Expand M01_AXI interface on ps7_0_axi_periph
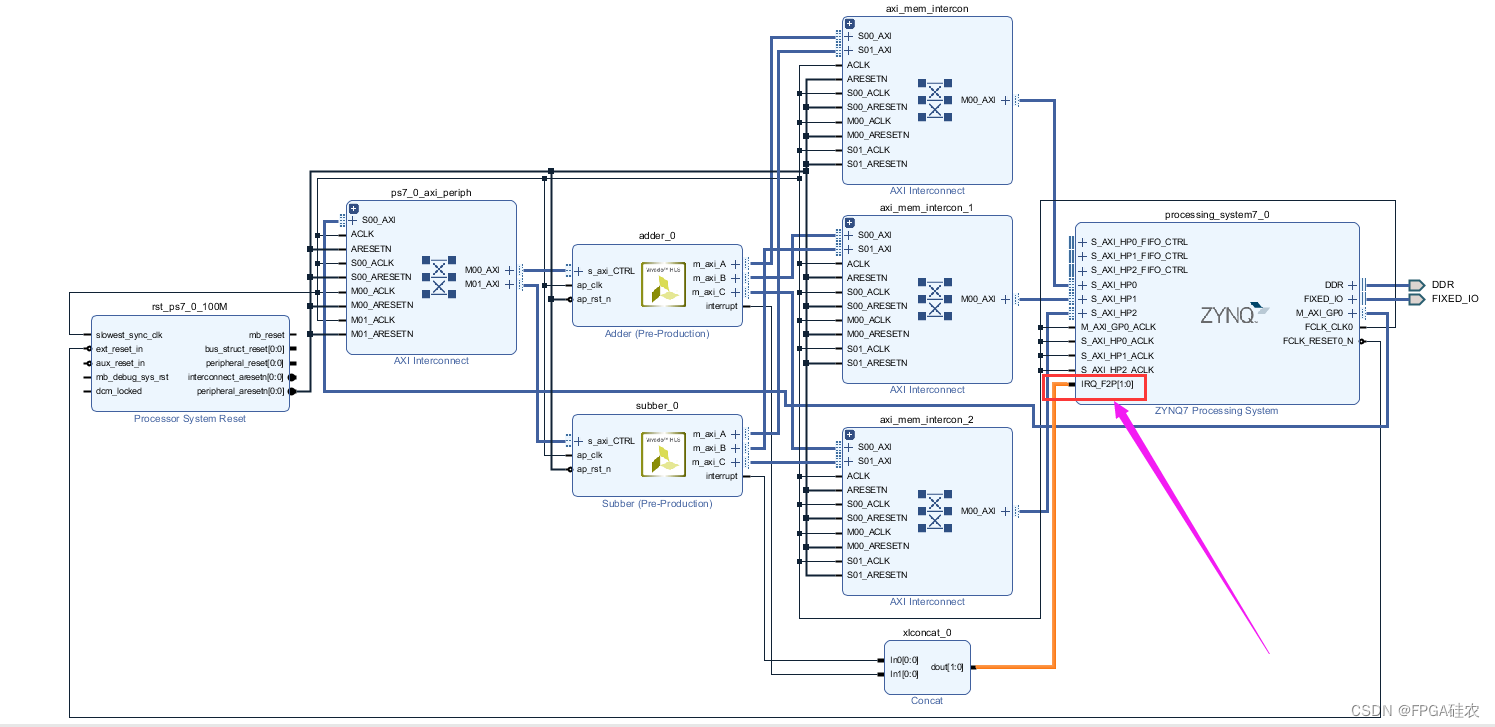The width and height of the screenshot is (1495, 727). pyautogui.click(x=508, y=284)
